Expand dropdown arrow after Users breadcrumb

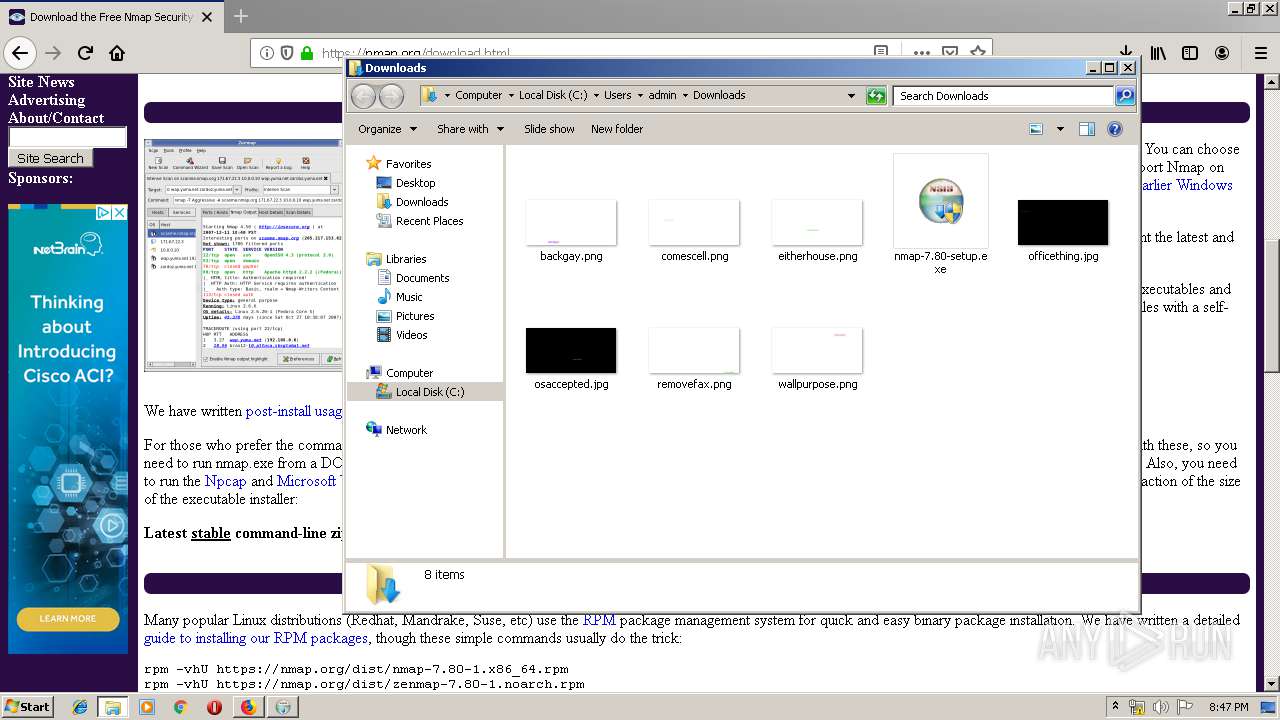[x=639, y=96]
